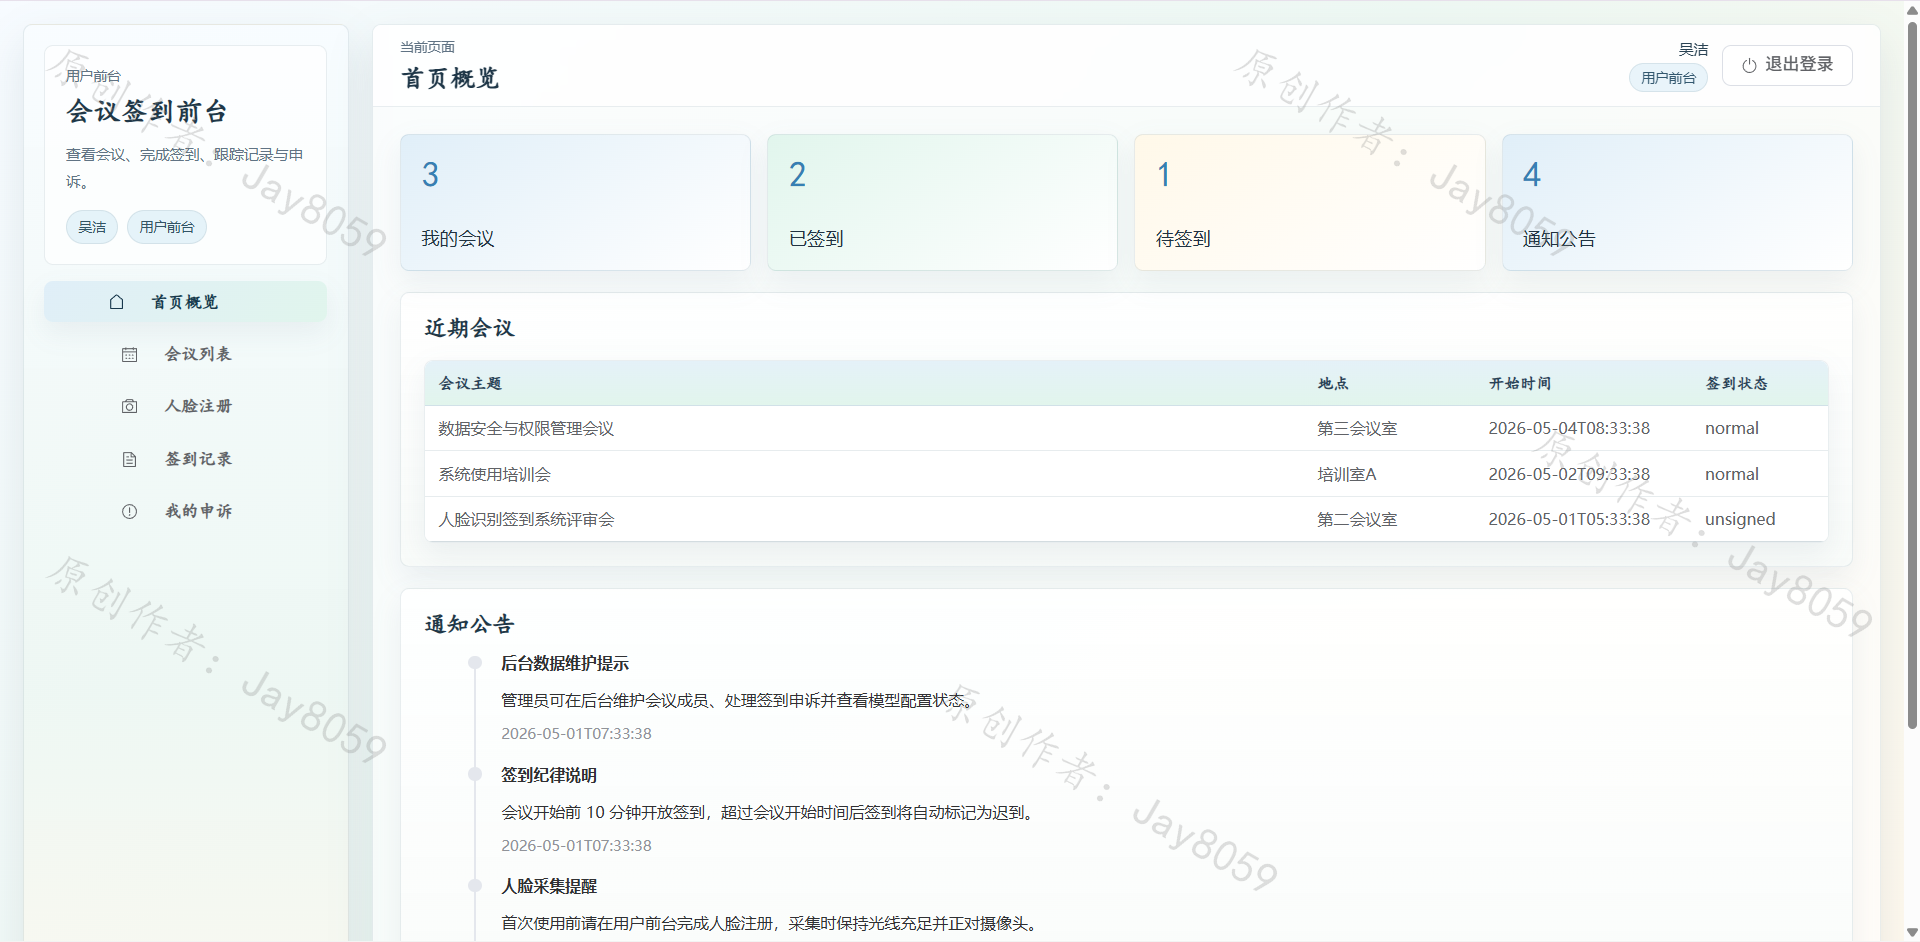Click the user name 吴洁 in header

1693,49
